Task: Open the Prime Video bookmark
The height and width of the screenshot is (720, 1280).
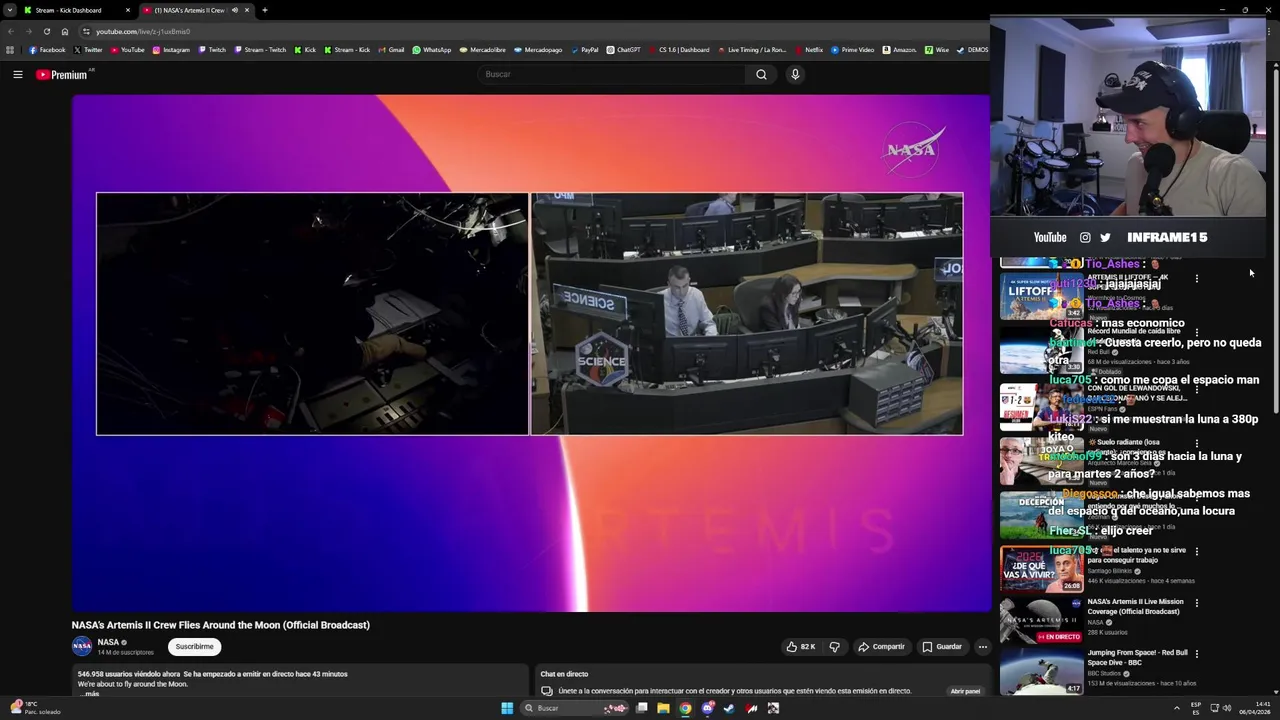Action: [x=853, y=50]
